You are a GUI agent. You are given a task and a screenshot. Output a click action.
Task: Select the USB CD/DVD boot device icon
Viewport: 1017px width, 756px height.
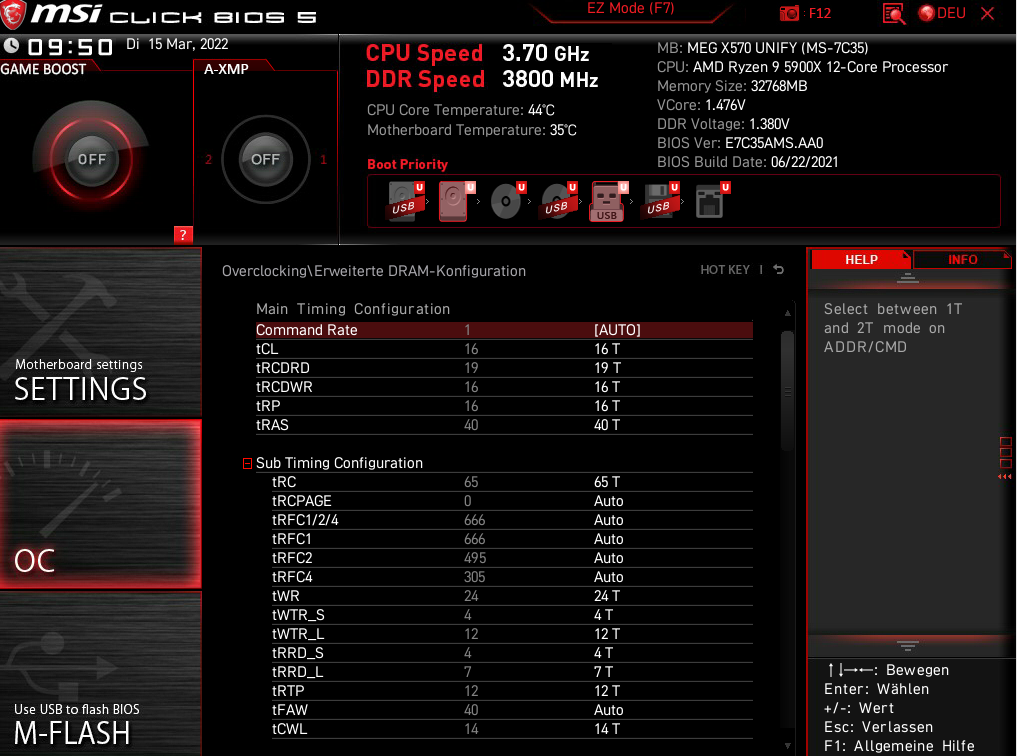pos(558,201)
